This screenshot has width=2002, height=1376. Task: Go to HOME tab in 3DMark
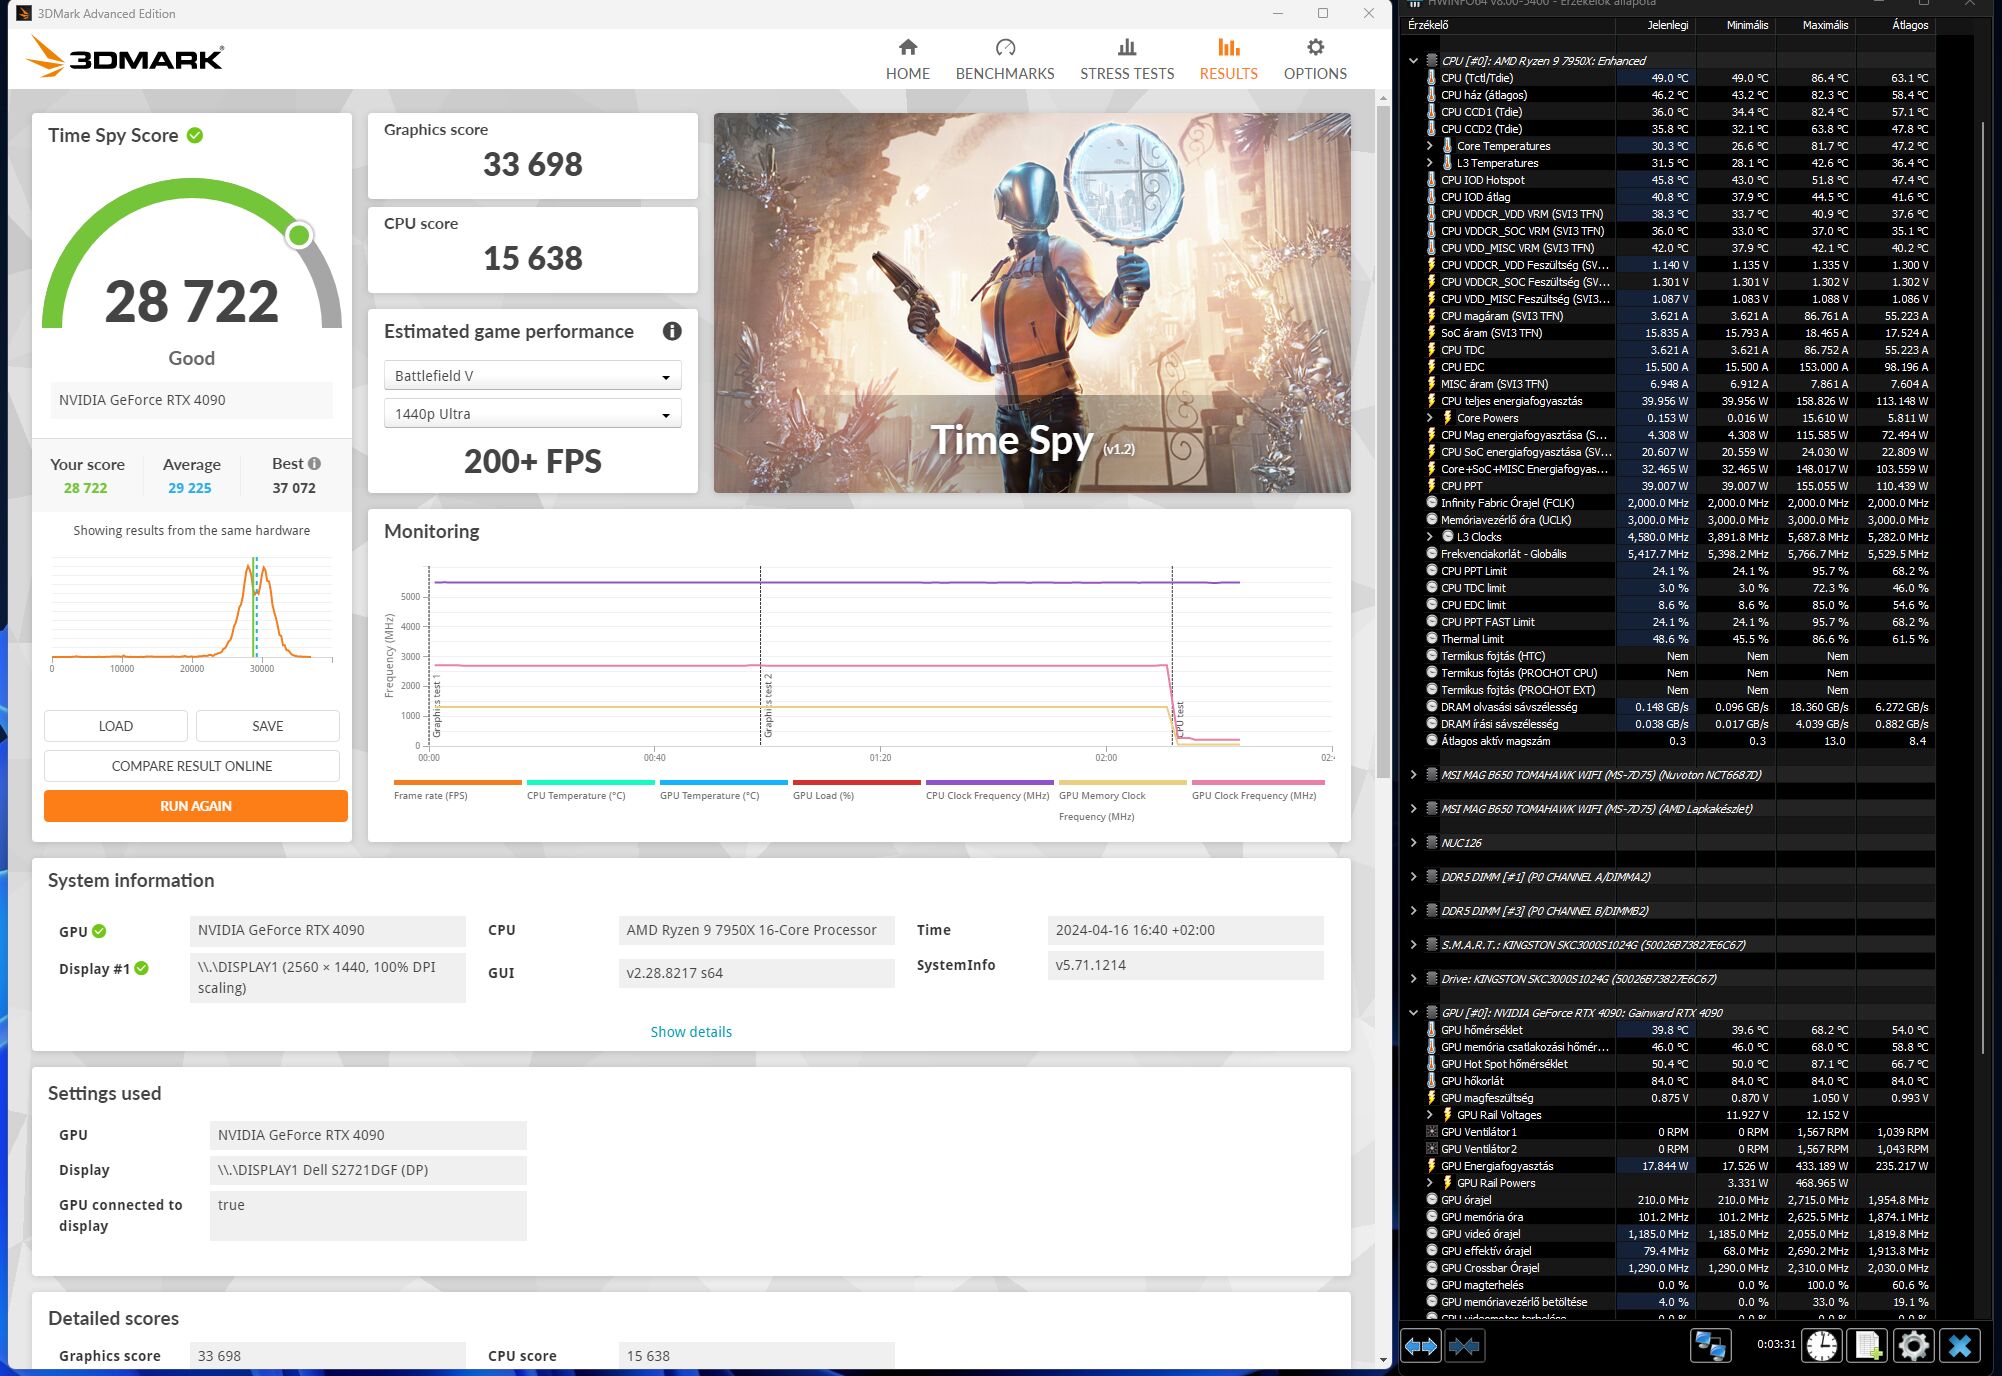point(907,60)
